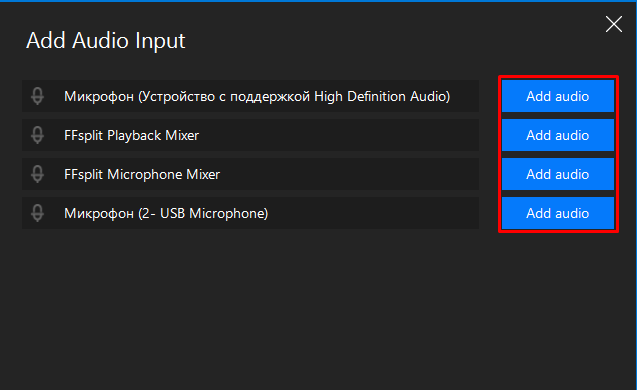Click the Add Audio Input title text
637x390 pixels.
click(x=106, y=41)
